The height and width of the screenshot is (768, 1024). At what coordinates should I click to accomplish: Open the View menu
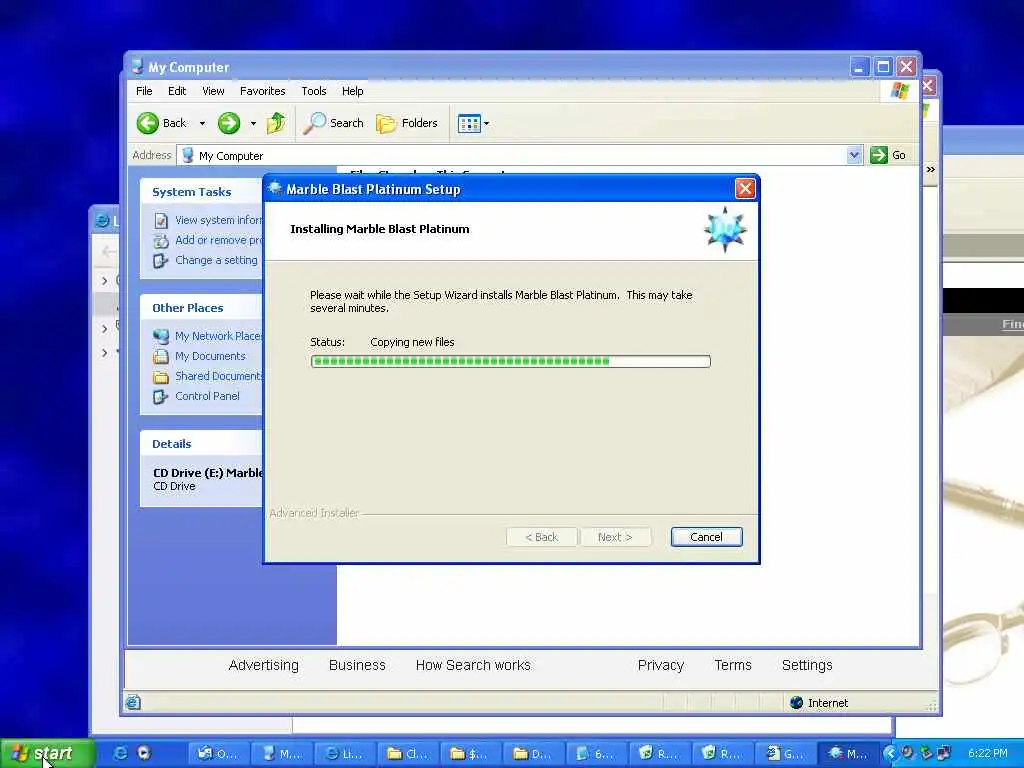pos(213,91)
